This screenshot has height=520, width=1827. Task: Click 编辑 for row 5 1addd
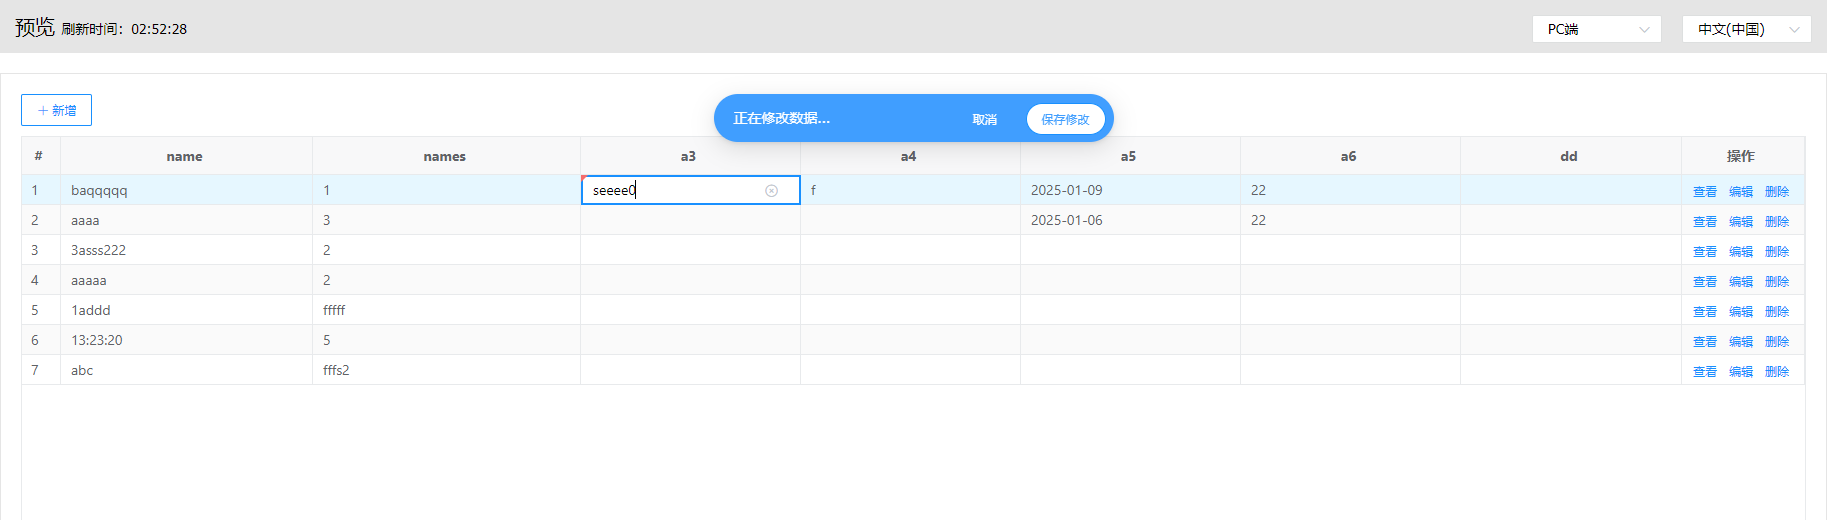tap(1740, 311)
